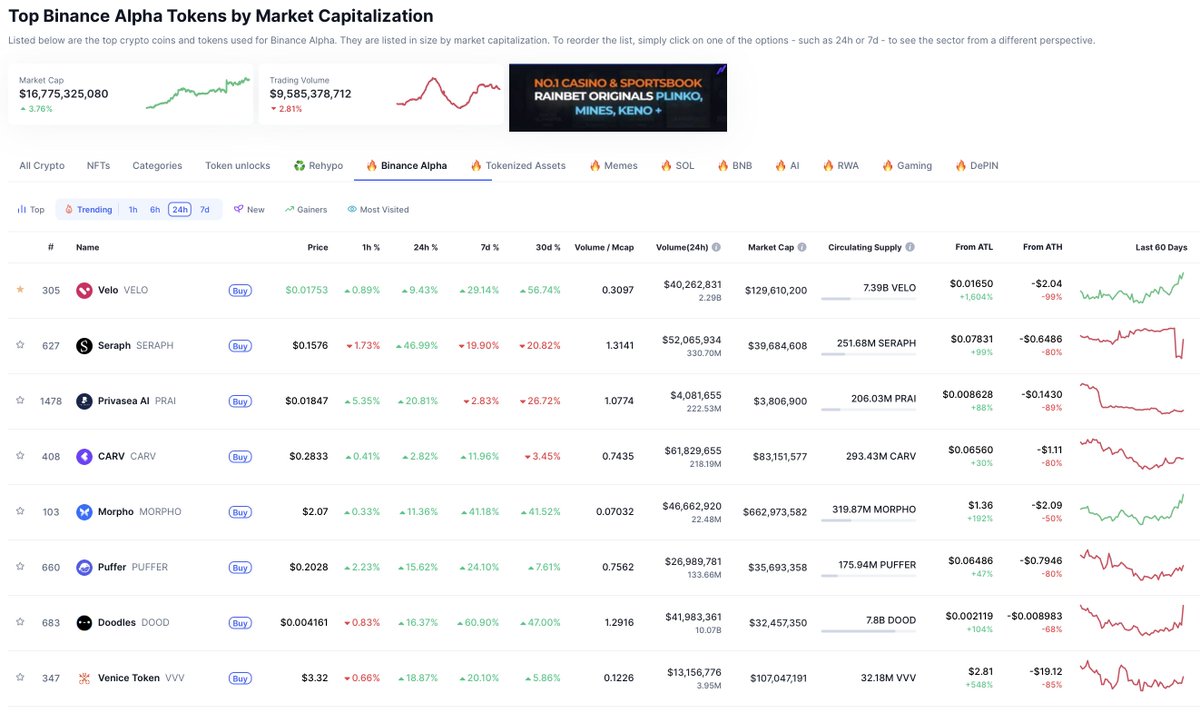This screenshot has width=1200, height=713.
Task: Click the SOL flame icon
Action: (x=666, y=166)
